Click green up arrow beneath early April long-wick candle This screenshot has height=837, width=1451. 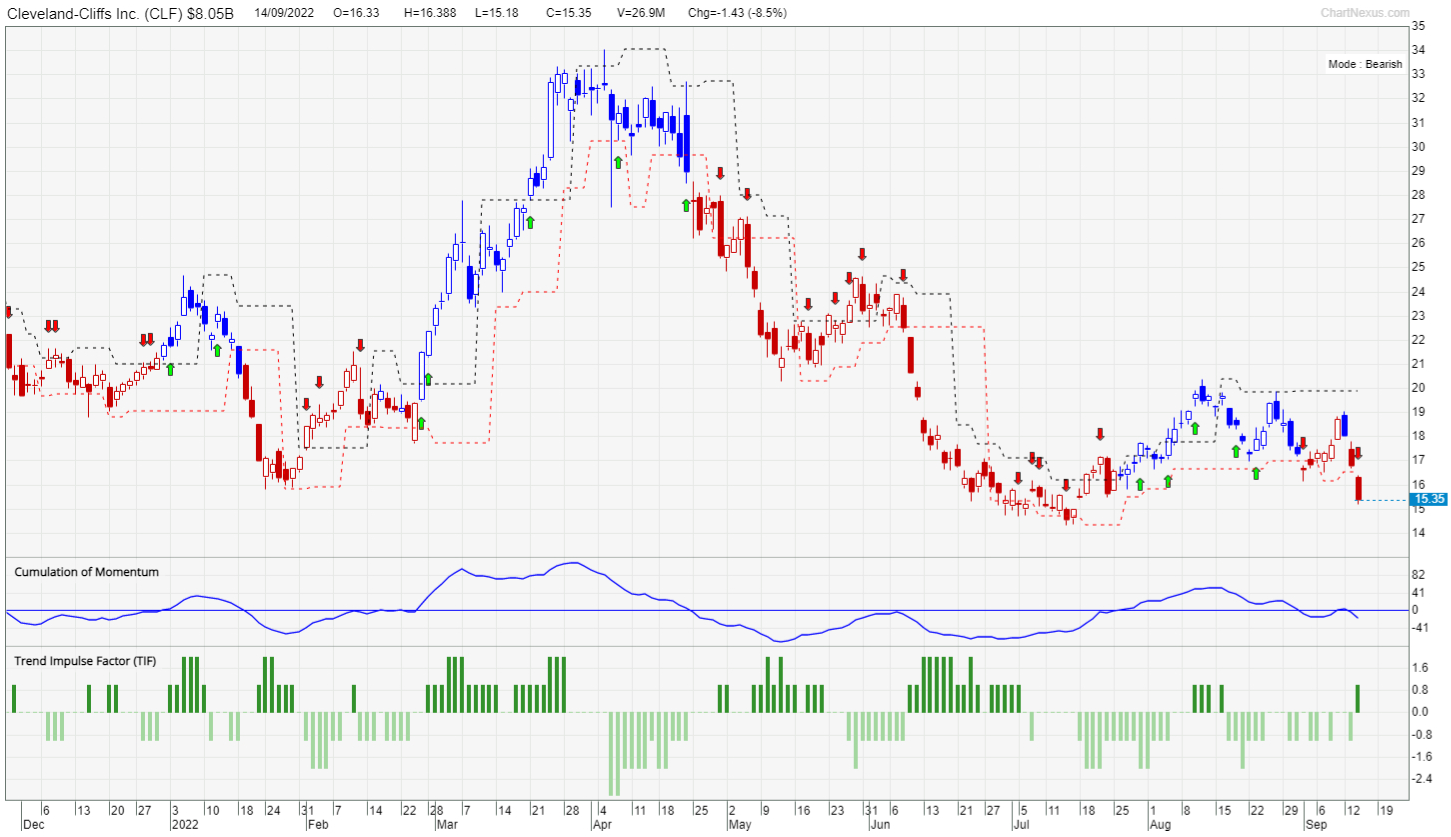pos(618,161)
